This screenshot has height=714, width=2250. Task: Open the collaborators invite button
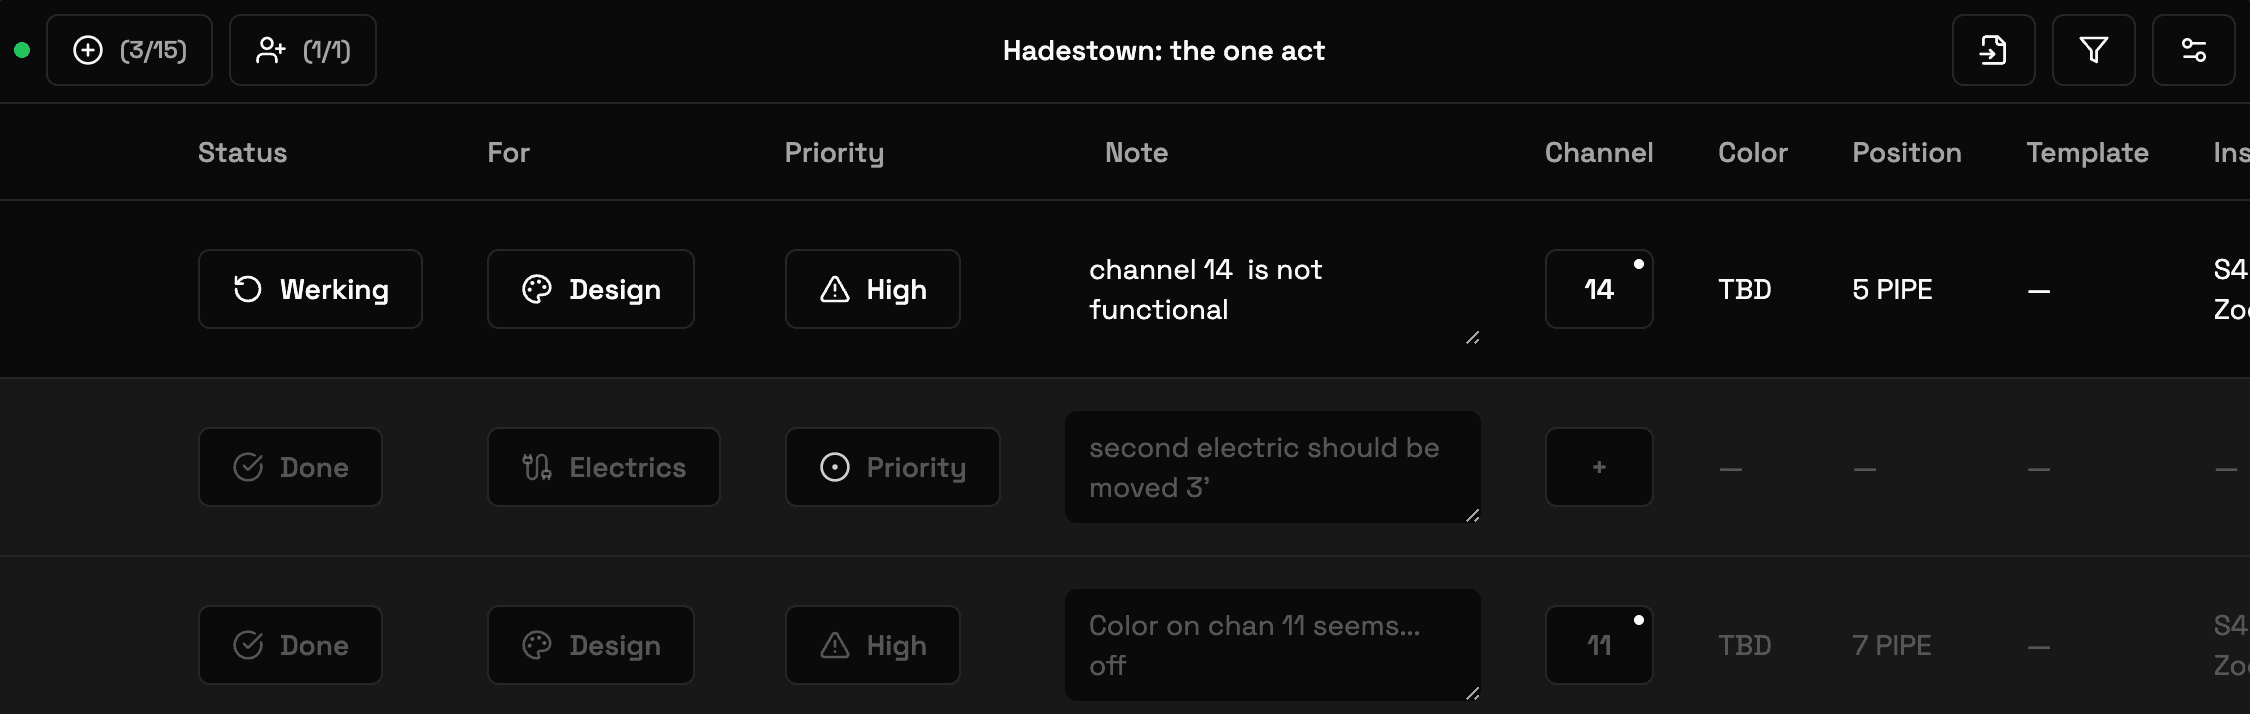coord(303,50)
